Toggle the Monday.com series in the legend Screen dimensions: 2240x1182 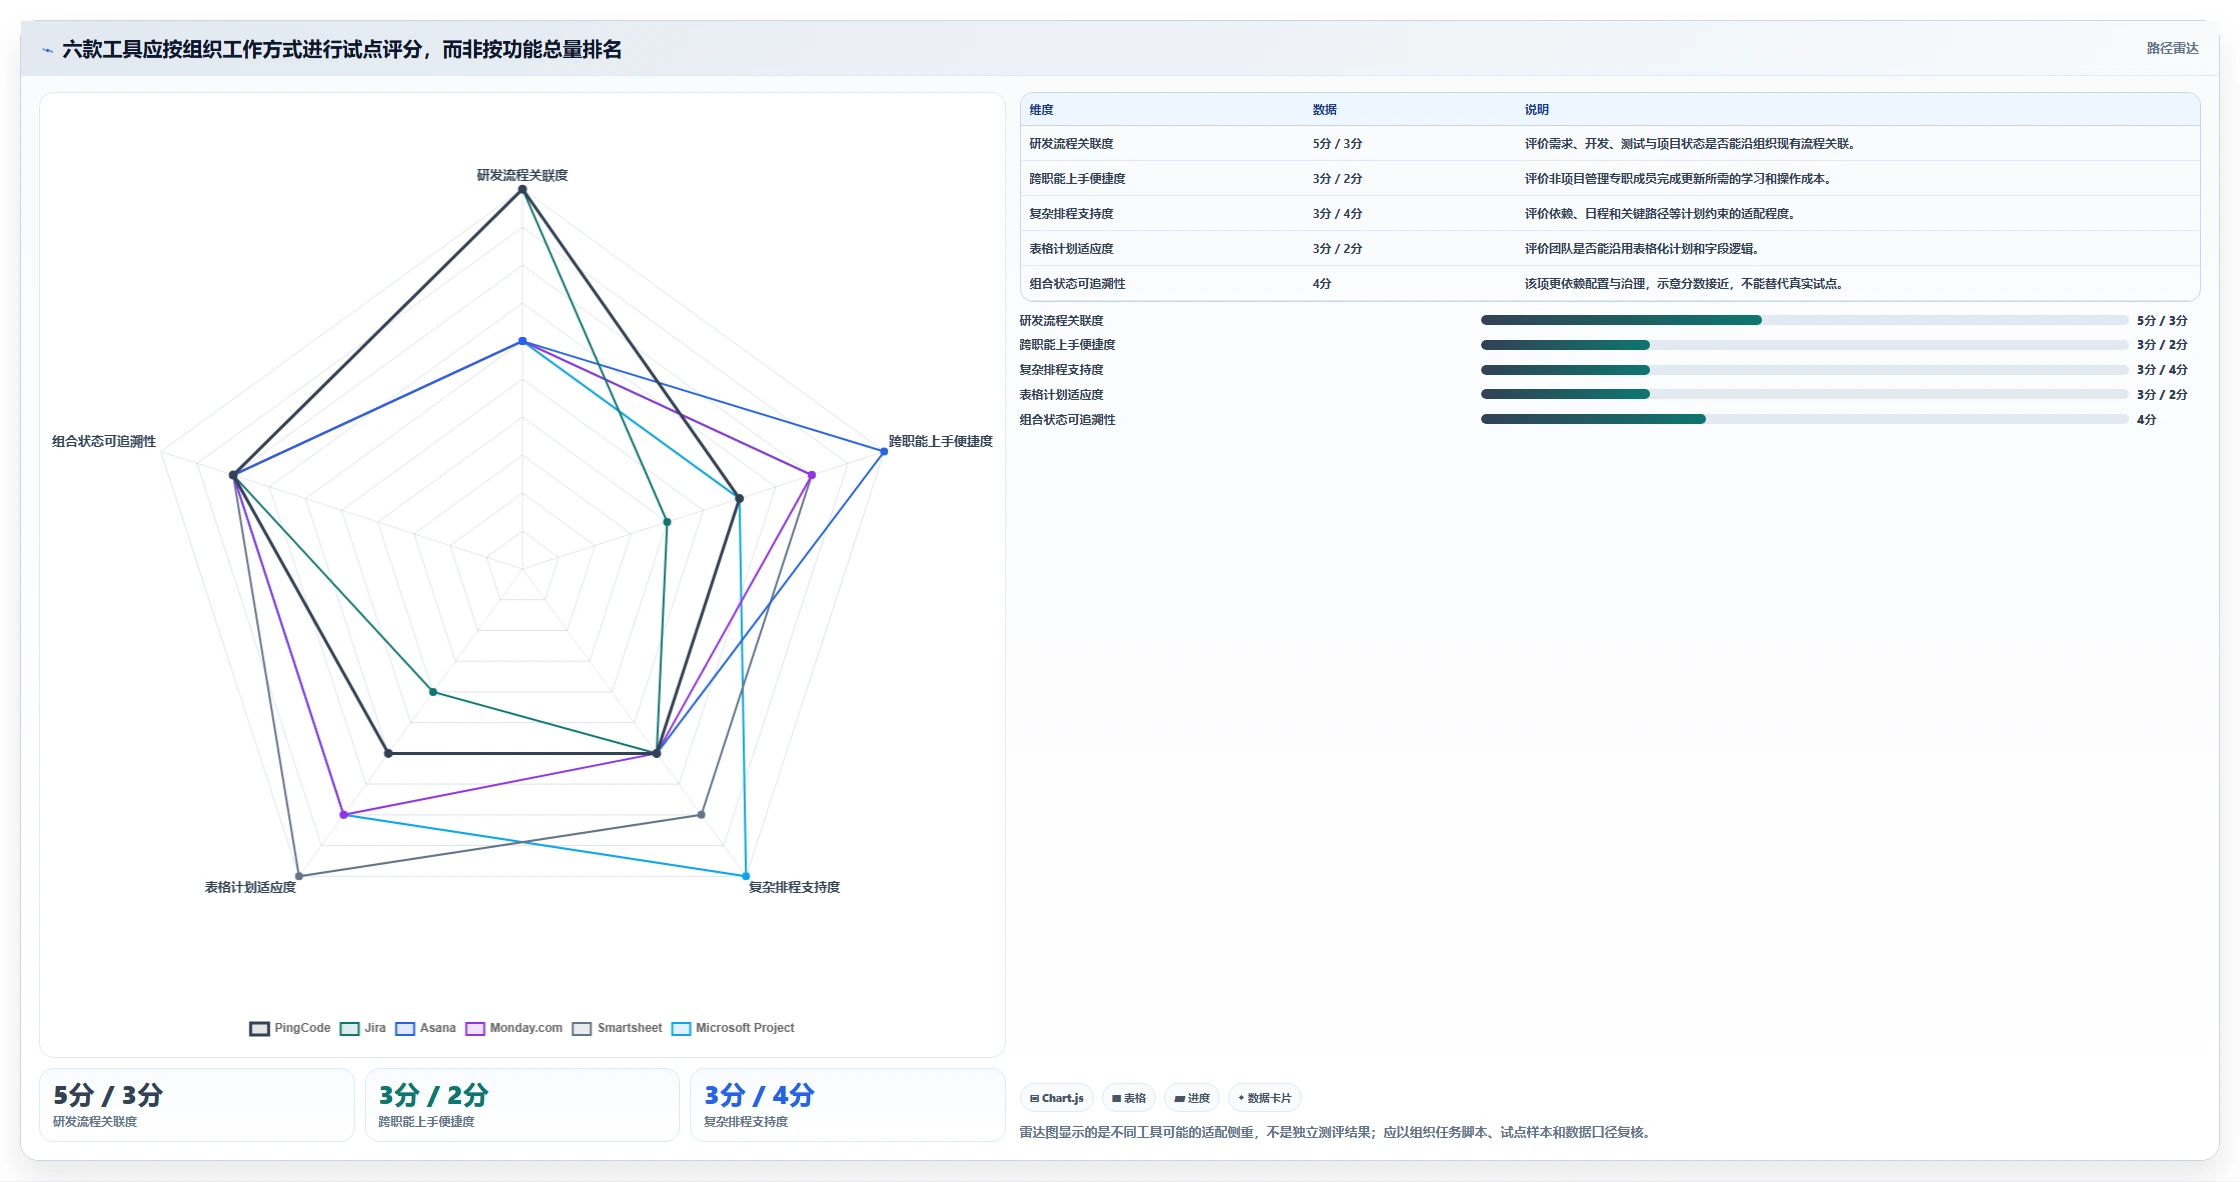click(x=514, y=1028)
